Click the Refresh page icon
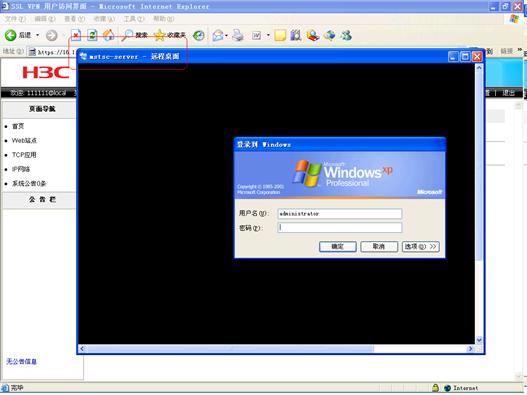Viewport: 527px width, 395px height. coord(92,35)
